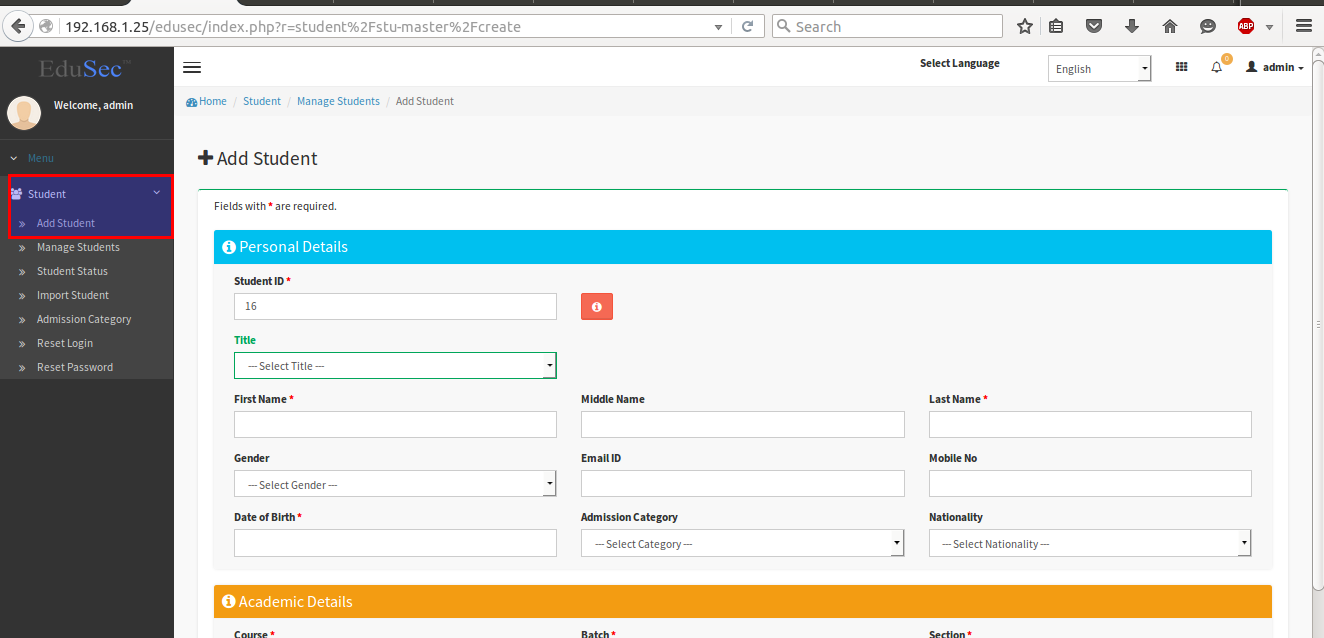This screenshot has height=638, width=1324.
Task: Open the Firefox hamburger menu
Action: (x=1303, y=27)
